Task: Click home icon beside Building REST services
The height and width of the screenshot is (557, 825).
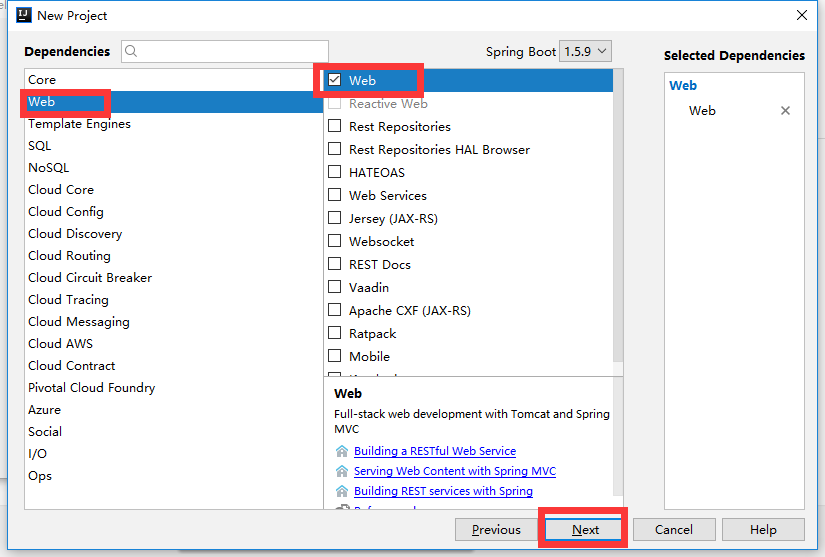Action: tap(342, 491)
